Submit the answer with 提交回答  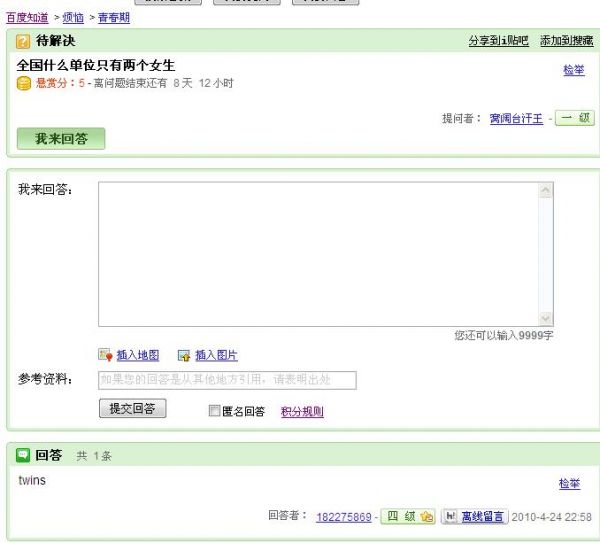coord(133,409)
